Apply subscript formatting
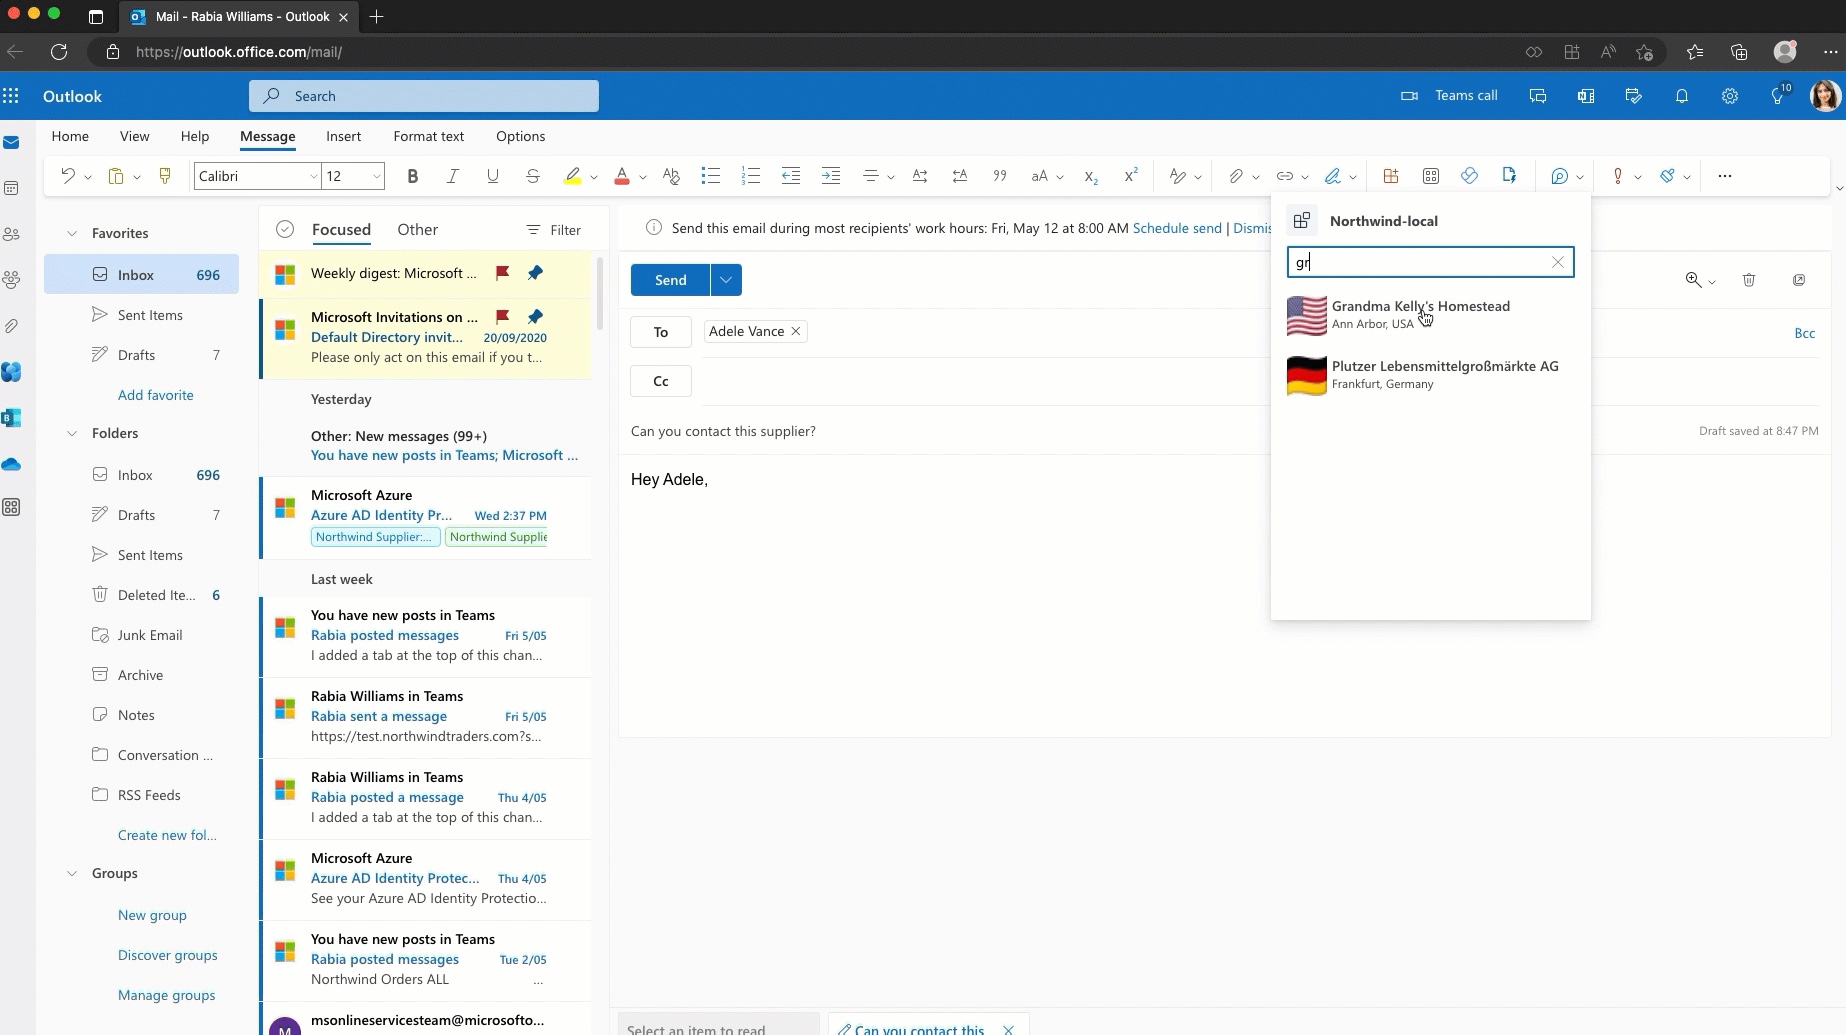This screenshot has width=1846, height=1035. (x=1091, y=176)
